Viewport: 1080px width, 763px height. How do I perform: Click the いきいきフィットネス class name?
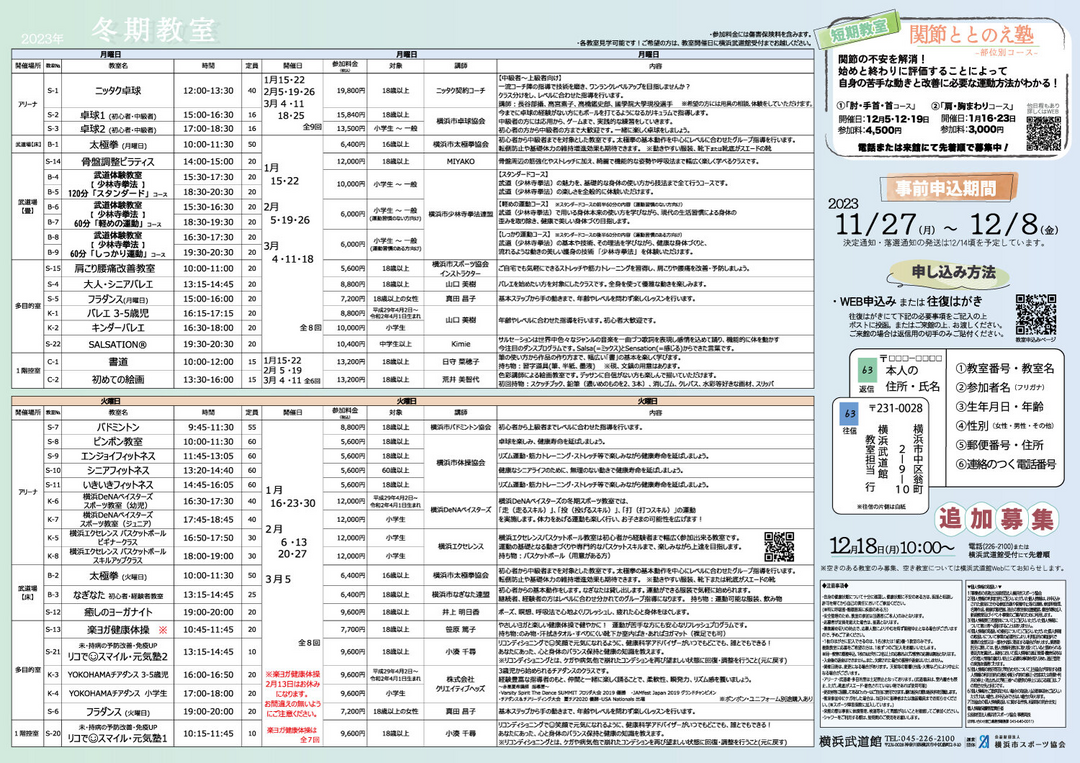click(x=118, y=485)
